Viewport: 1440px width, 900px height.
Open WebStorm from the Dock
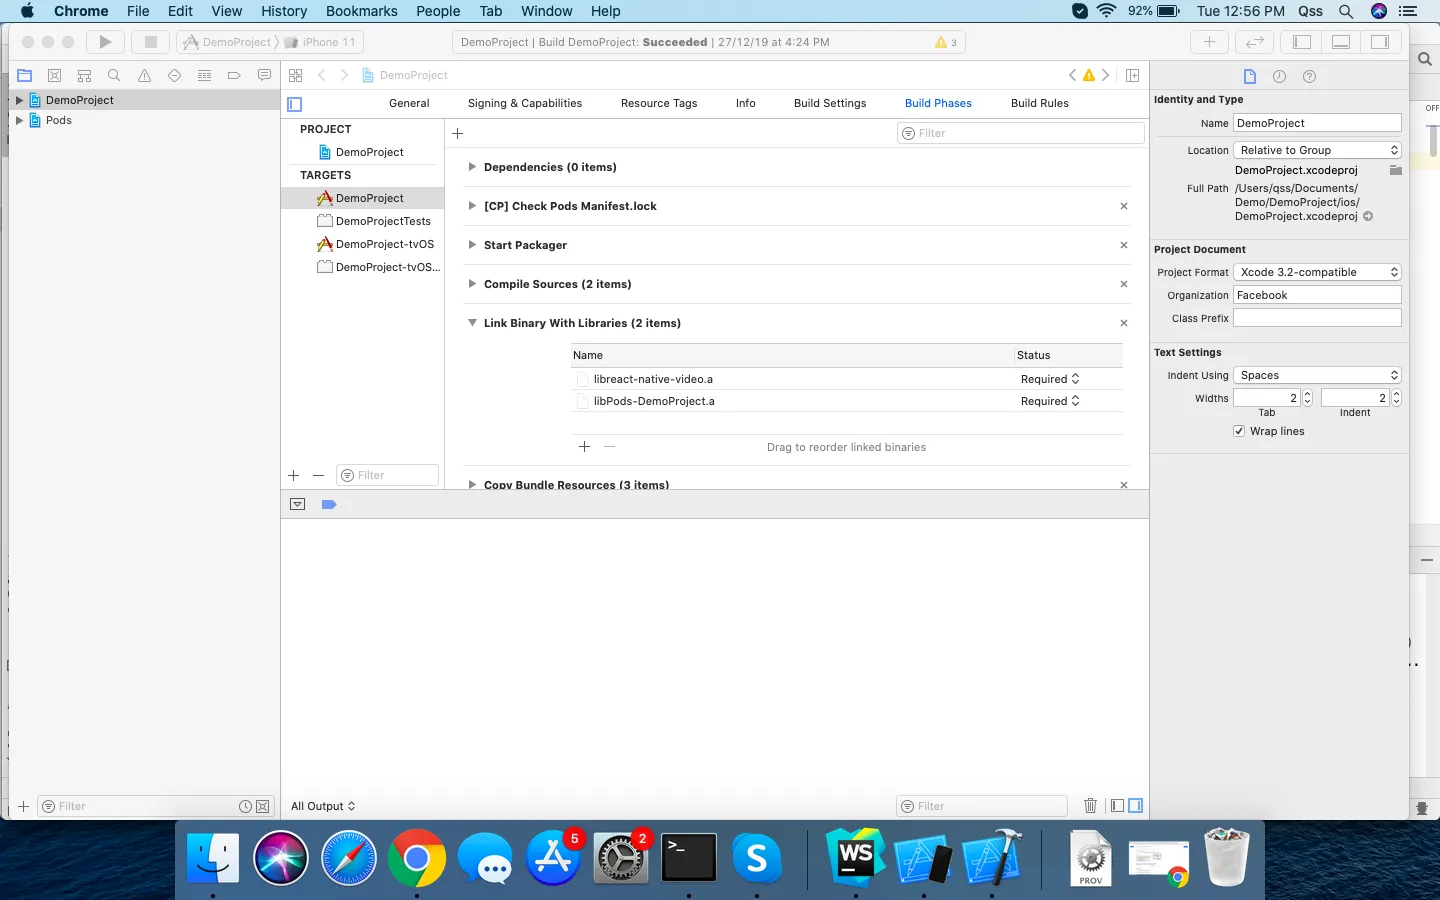tap(856, 857)
